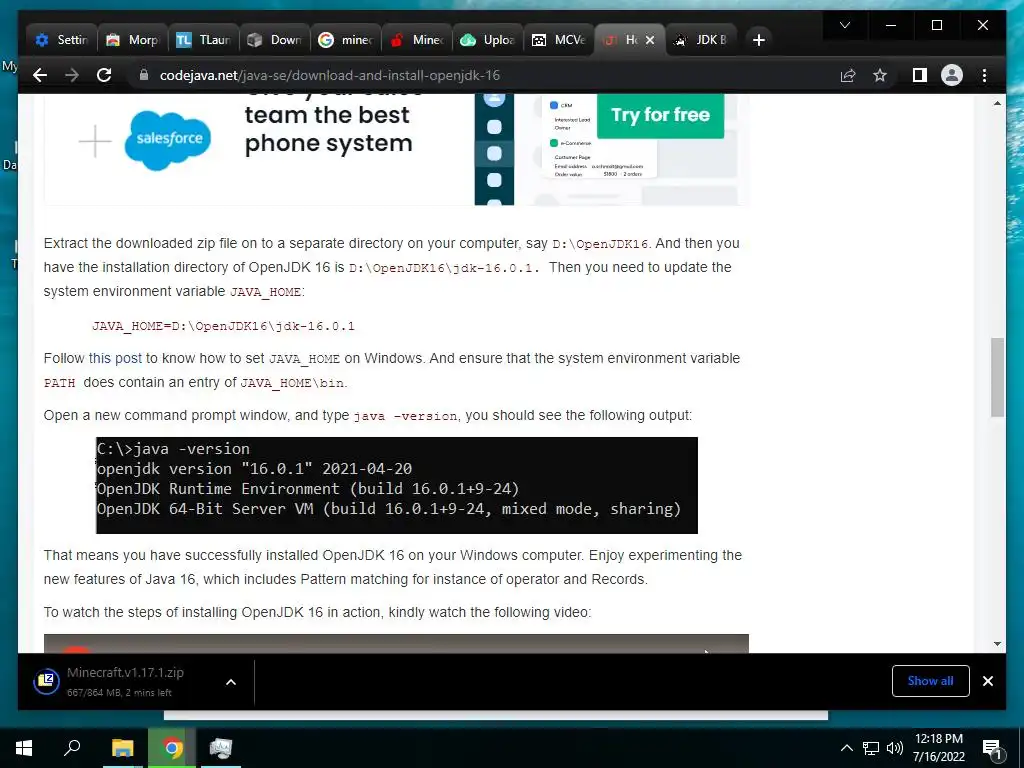Viewport: 1024px width, 768px height.
Task: Open the taskbar clock 12:18 PM
Action: [x=938, y=748]
